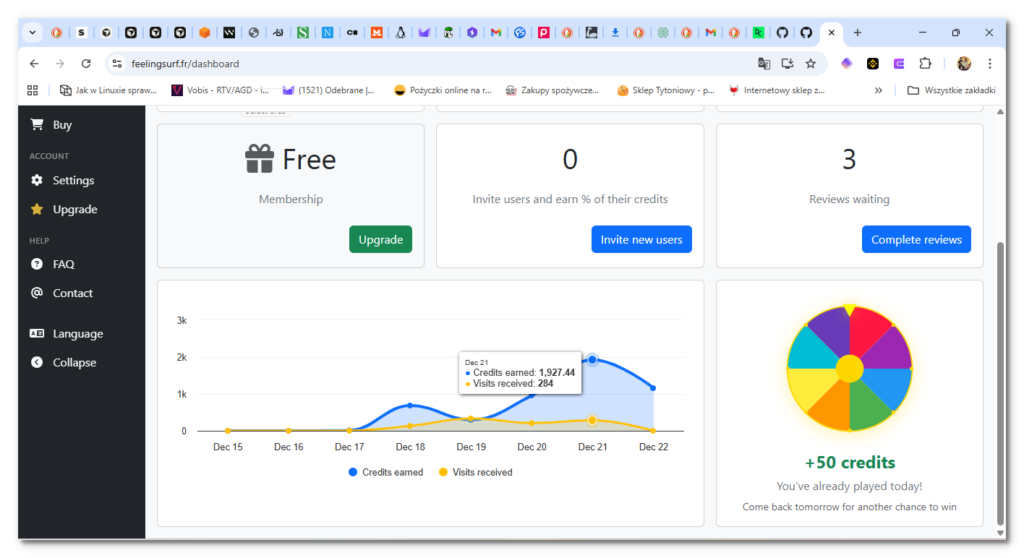Open the Wszystkie zakładki bookmarks folder
Image resolution: width=1024 pixels, height=558 pixels.
[x=952, y=90]
